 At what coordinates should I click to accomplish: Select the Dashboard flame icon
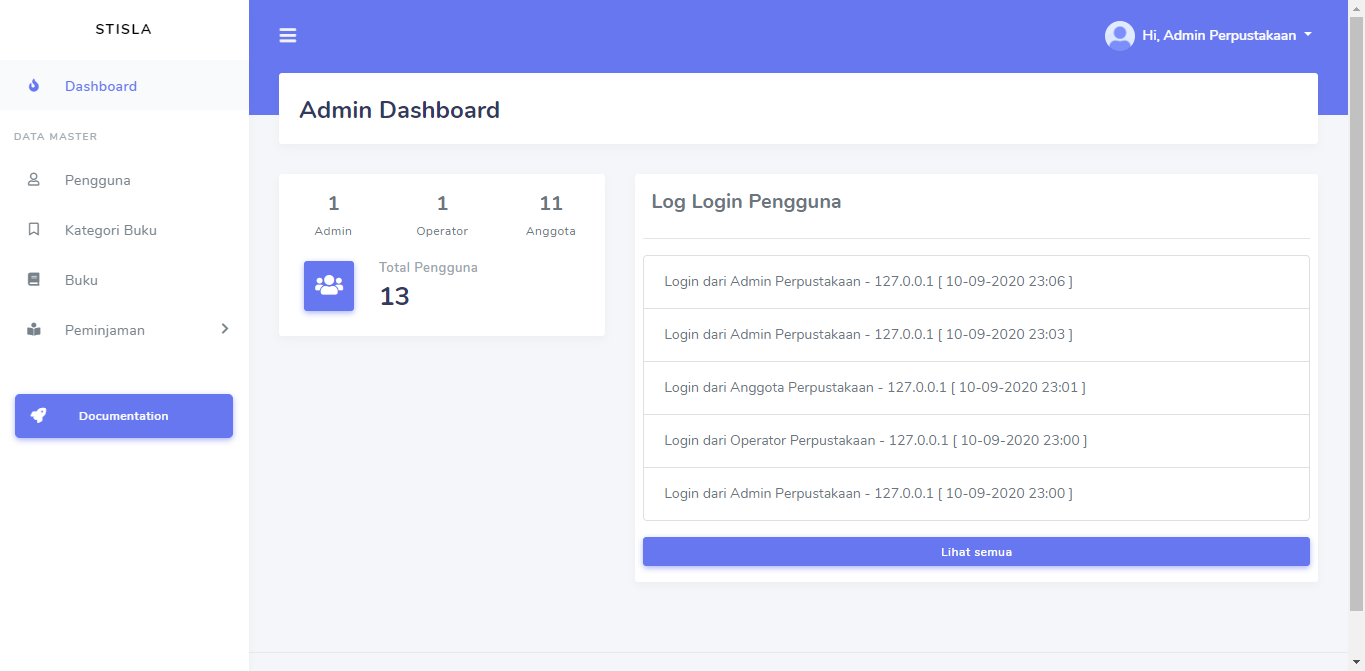33,86
